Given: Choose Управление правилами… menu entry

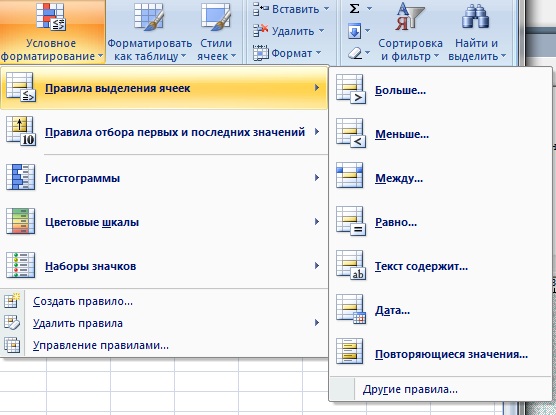Looking at the screenshot, I should pyautogui.click(x=164, y=345).
